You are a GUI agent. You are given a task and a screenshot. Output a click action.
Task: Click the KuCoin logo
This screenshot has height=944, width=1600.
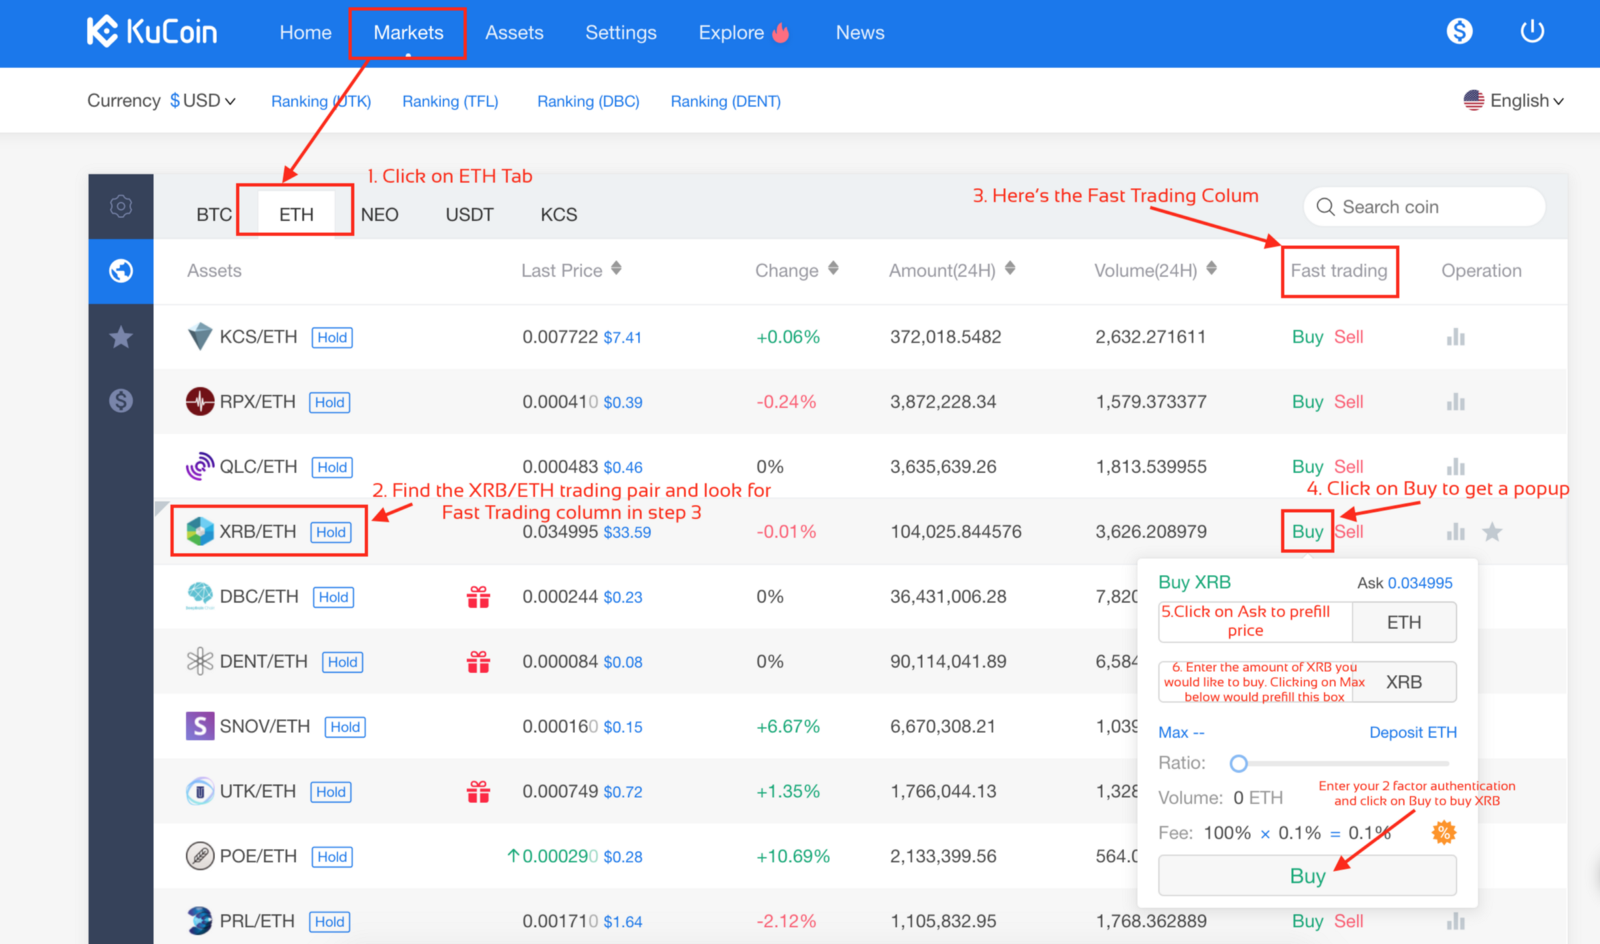pos(152,32)
